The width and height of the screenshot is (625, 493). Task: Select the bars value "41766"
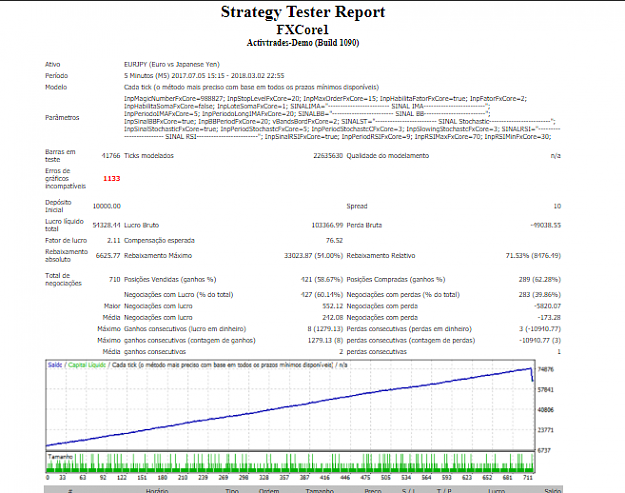tap(111, 156)
